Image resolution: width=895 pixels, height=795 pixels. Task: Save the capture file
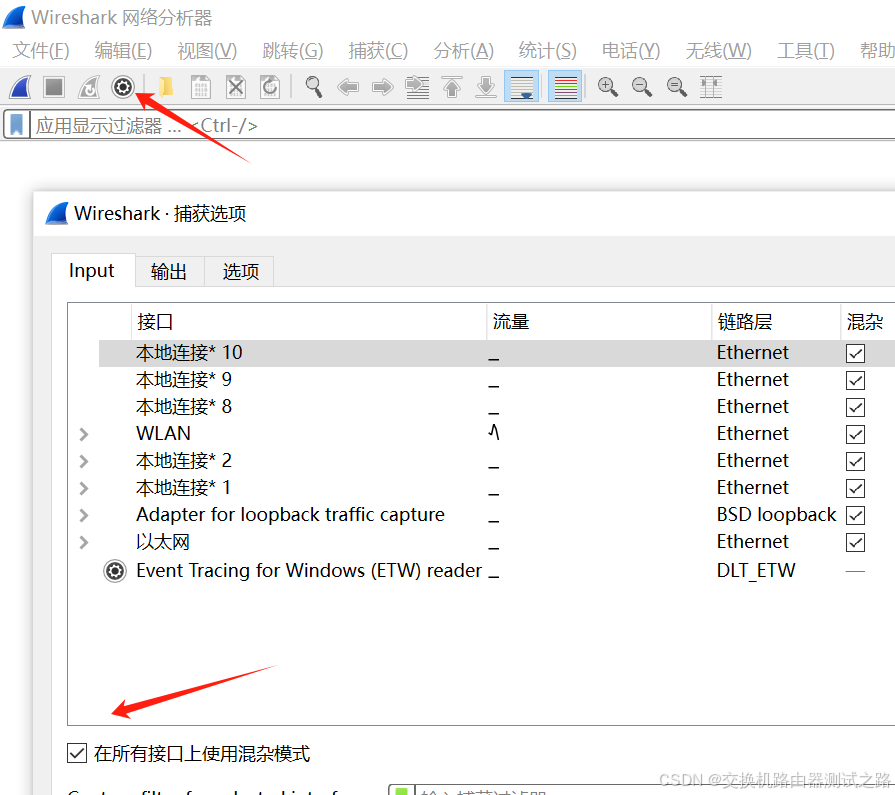(x=200, y=87)
